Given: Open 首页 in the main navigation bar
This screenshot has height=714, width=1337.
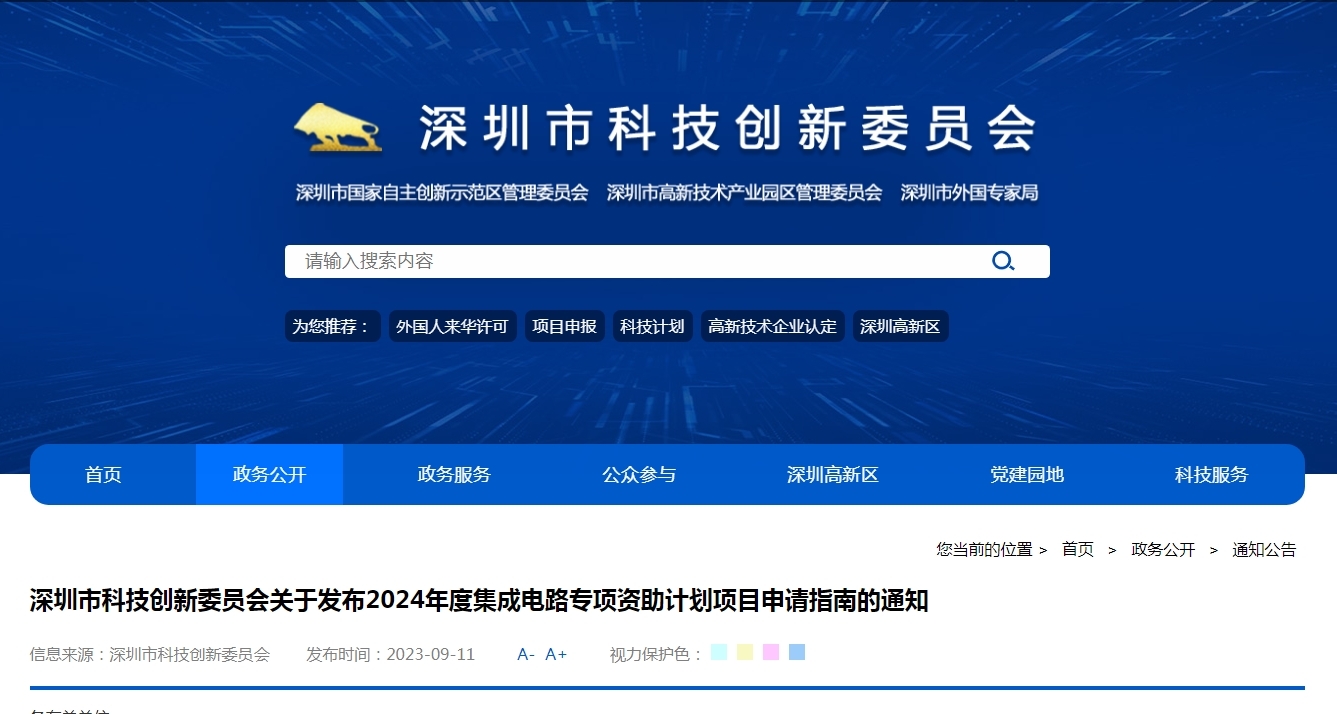Looking at the screenshot, I should 103,475.
